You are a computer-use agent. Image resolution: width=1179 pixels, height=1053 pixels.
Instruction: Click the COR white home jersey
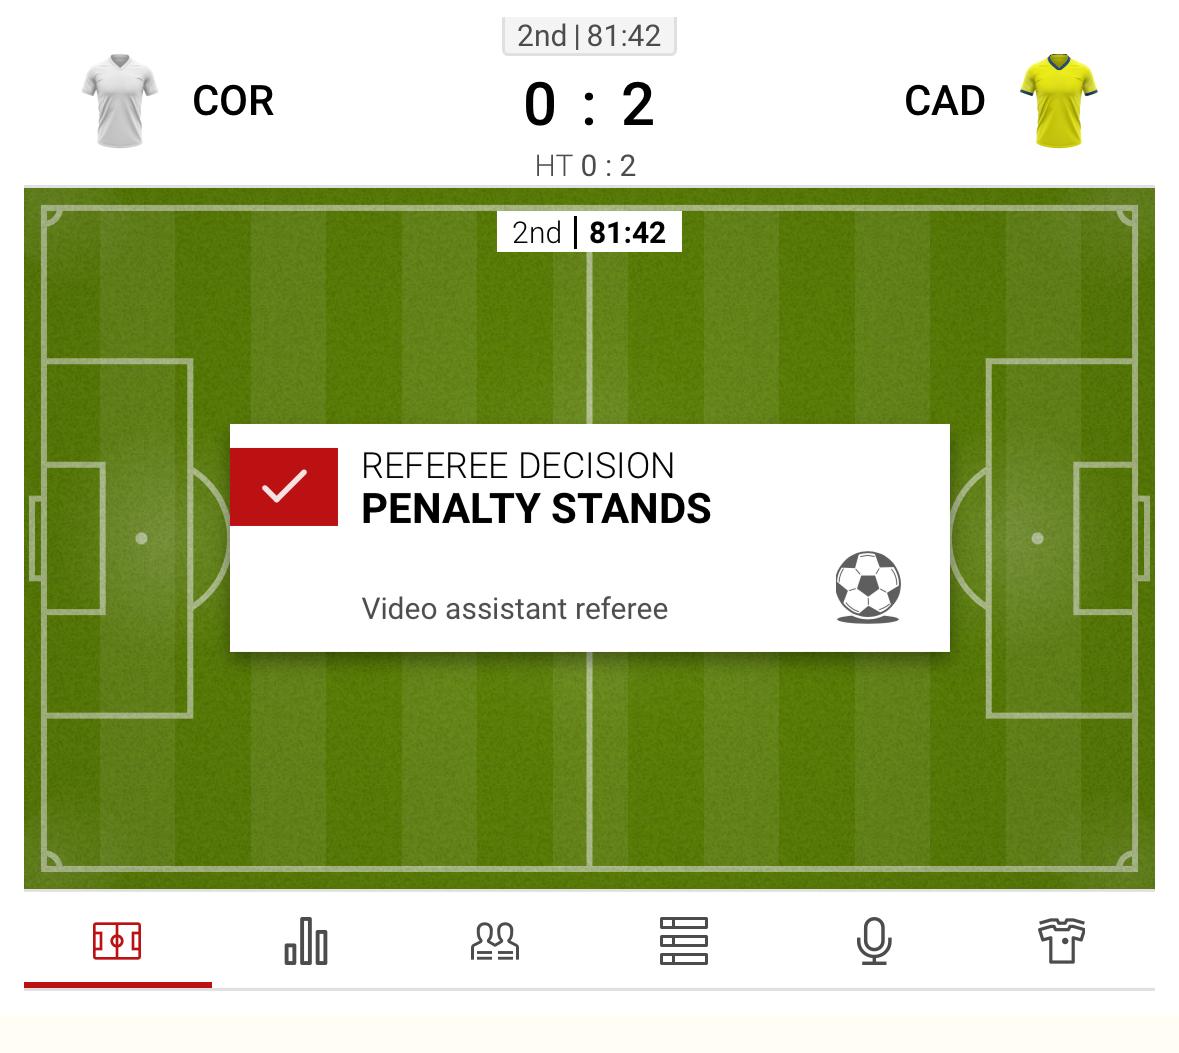point(120,101)
